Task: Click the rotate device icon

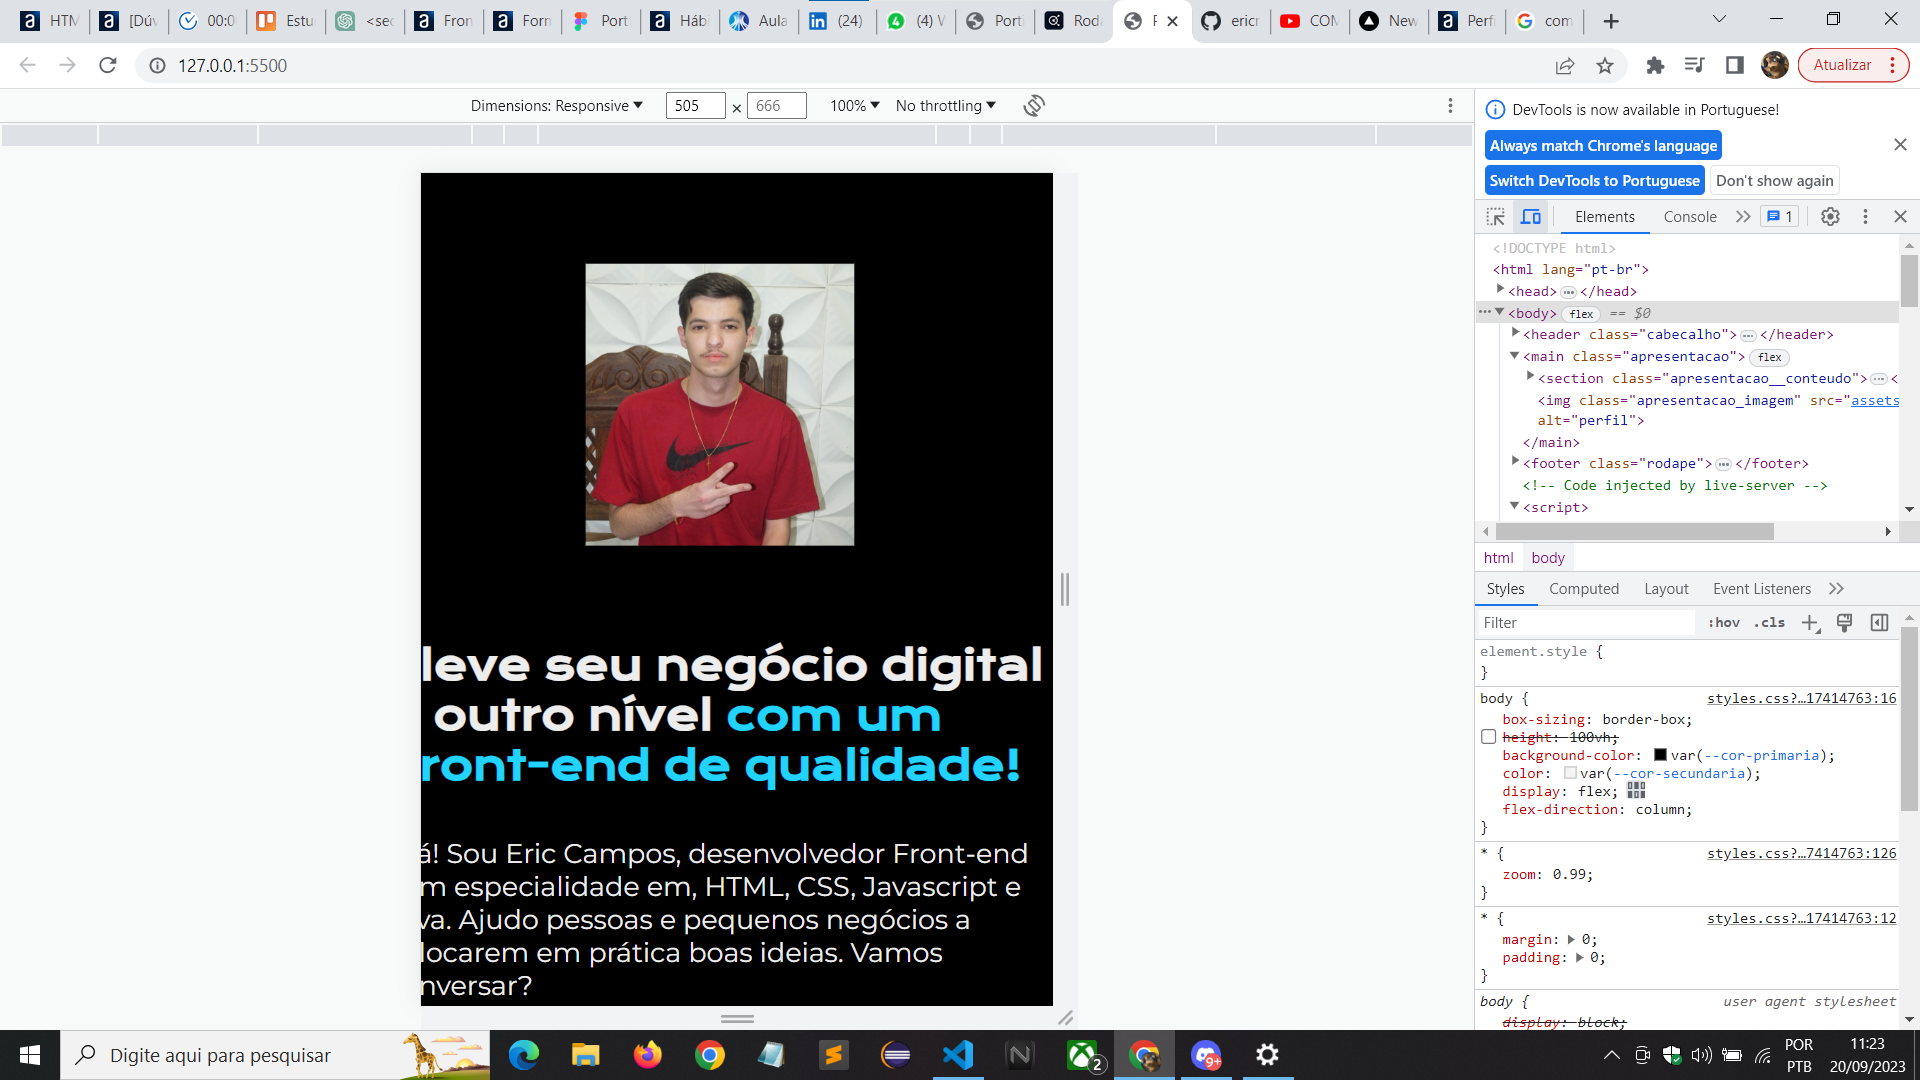Action: pos(1034,105)
